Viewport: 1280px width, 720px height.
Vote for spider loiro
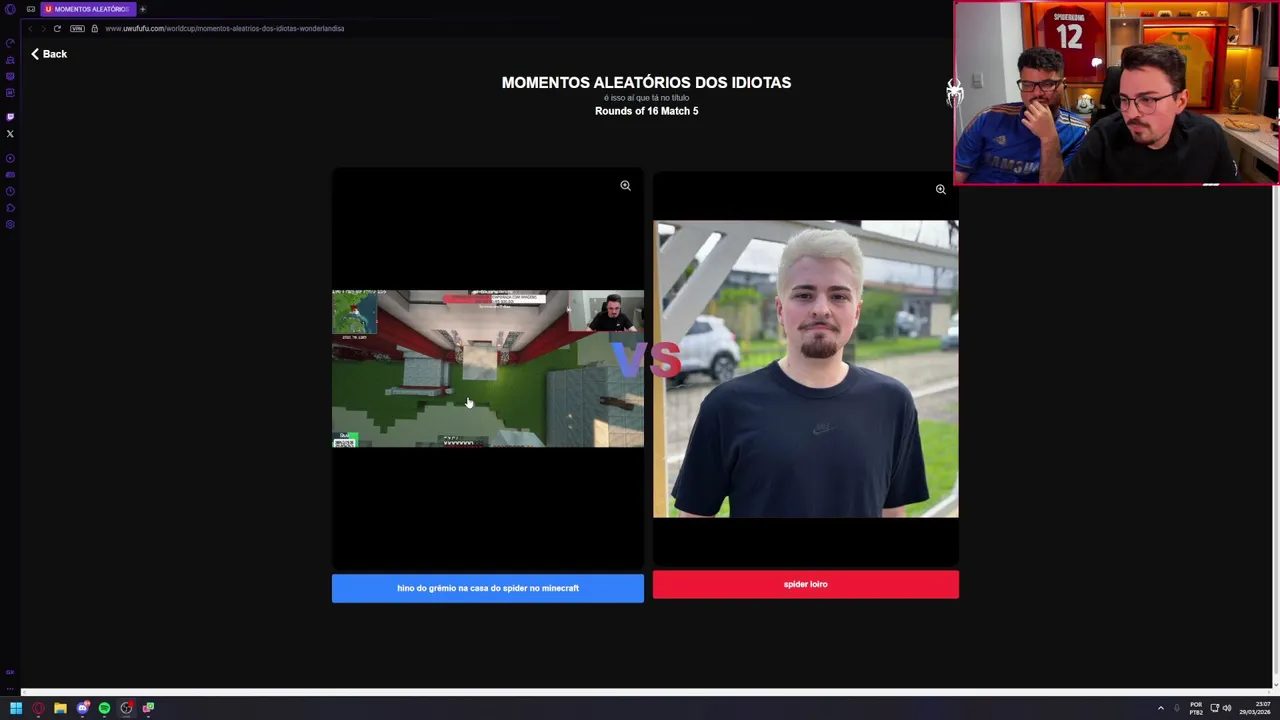(806, 584)
